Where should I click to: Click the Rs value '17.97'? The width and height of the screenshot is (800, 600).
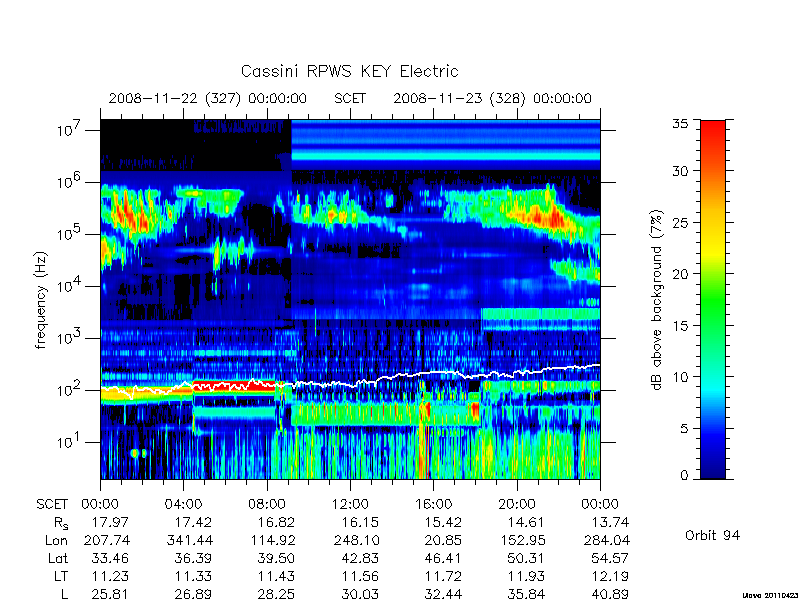110,522
